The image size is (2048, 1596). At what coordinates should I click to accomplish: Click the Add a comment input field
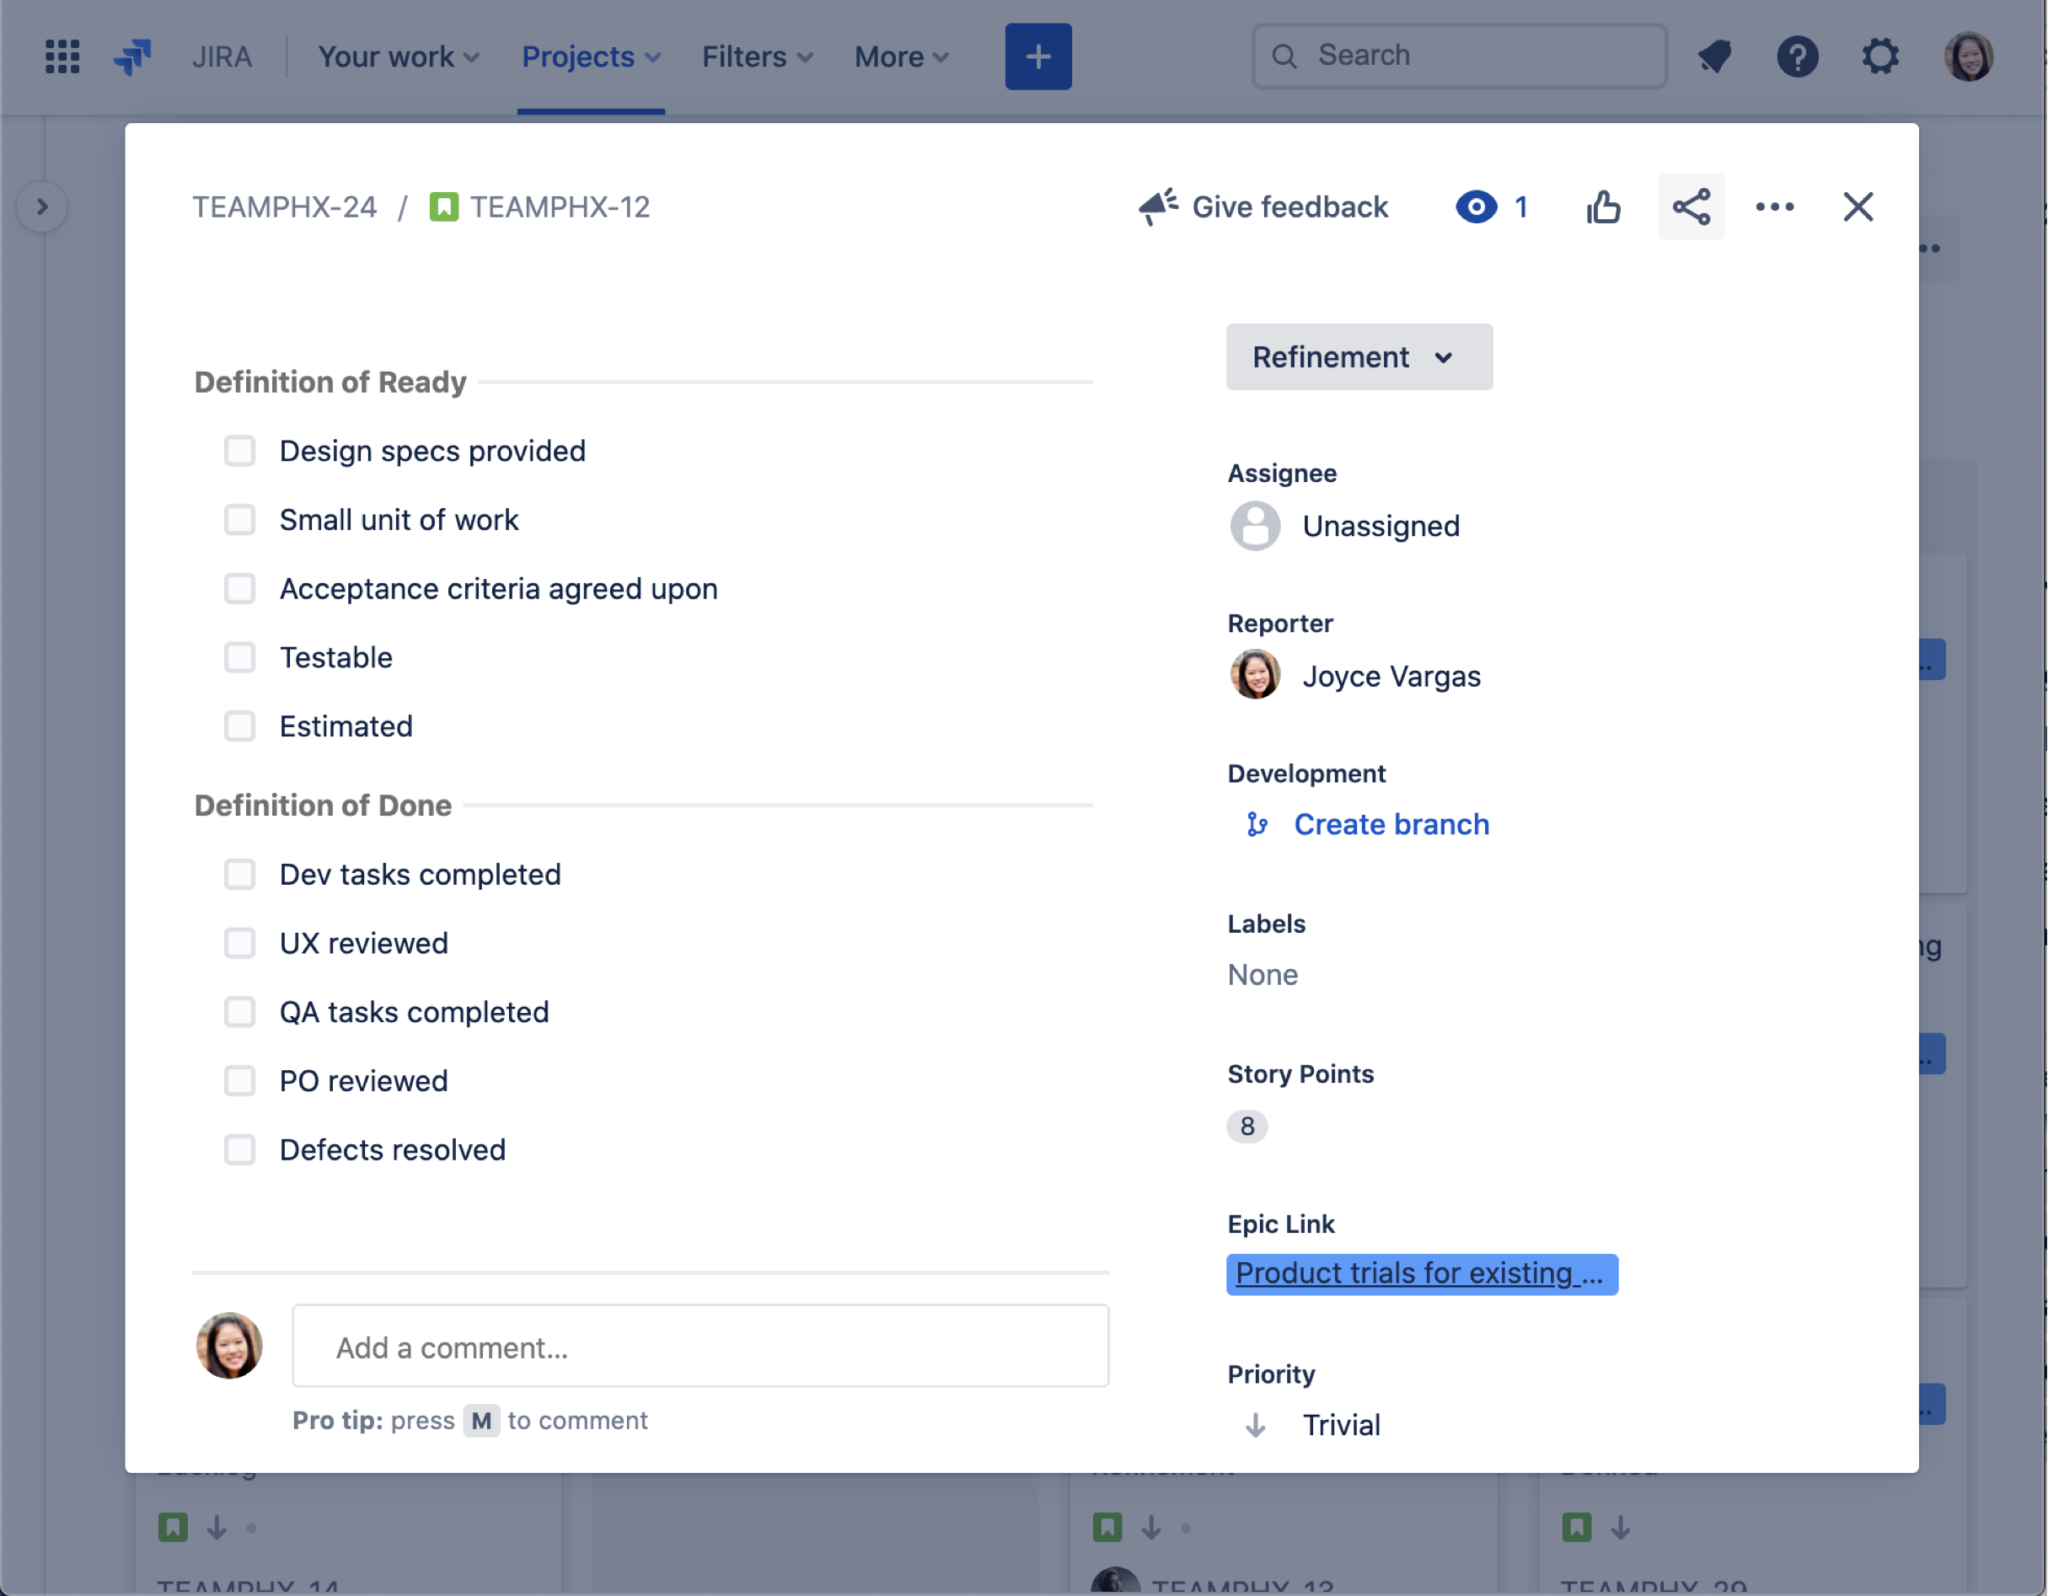(700, 1347)
